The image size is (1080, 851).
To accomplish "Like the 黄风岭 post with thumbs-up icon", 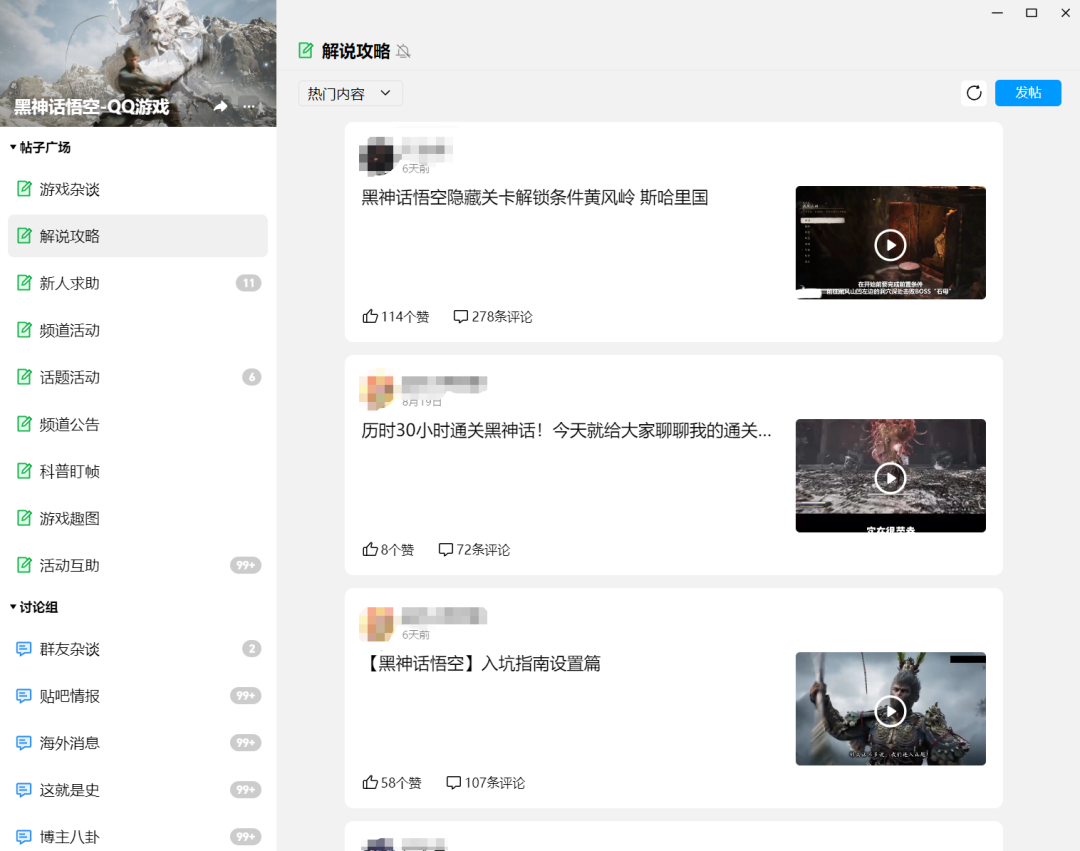I will coord(370,316).
